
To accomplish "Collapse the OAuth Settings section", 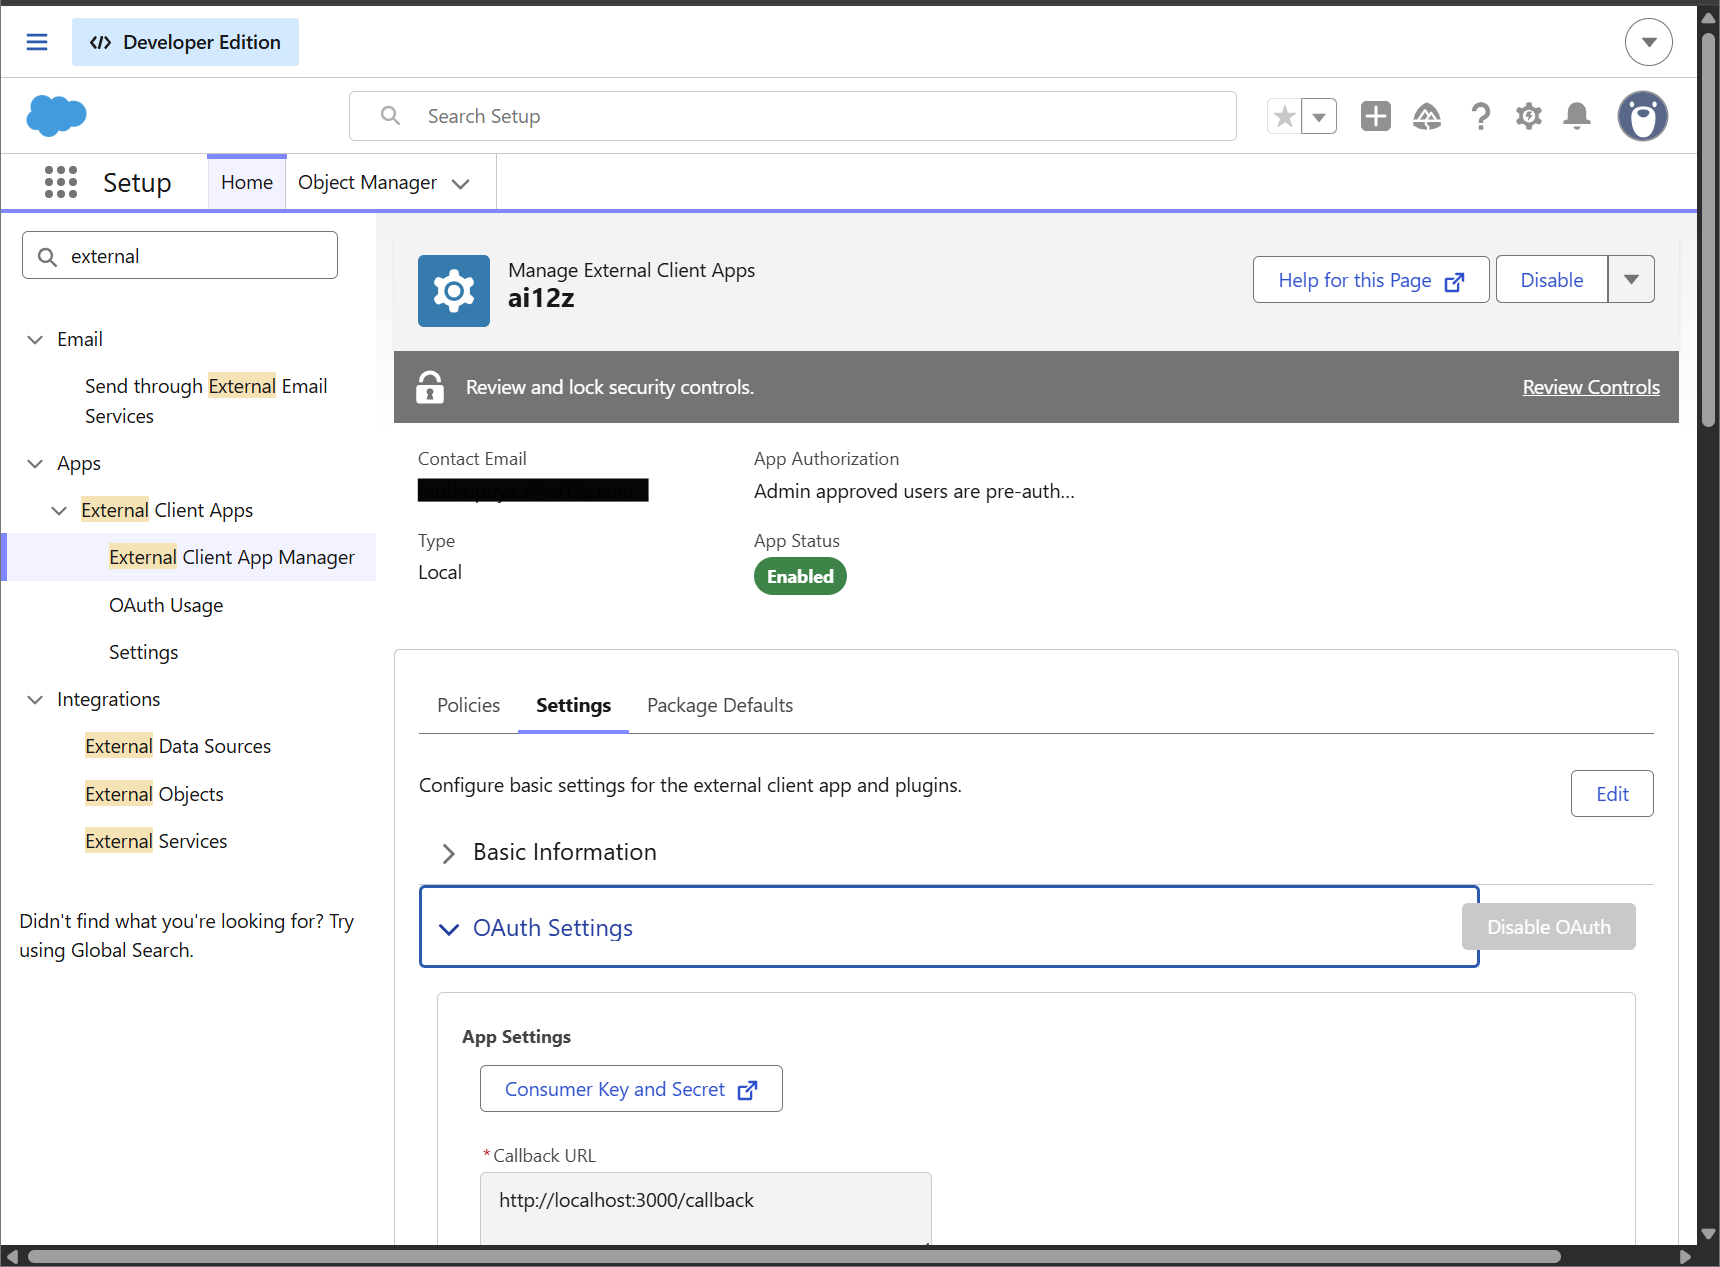I will click(x=949, y=927).
